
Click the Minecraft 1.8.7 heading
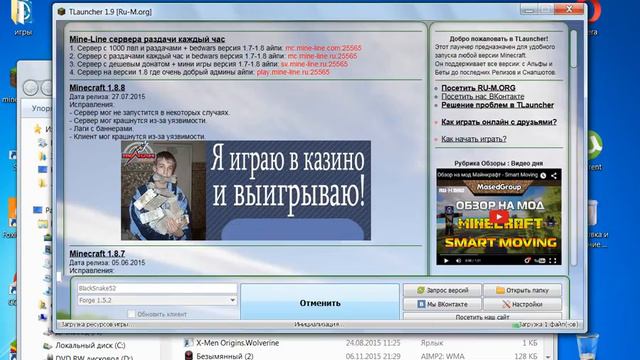(97, 253)
